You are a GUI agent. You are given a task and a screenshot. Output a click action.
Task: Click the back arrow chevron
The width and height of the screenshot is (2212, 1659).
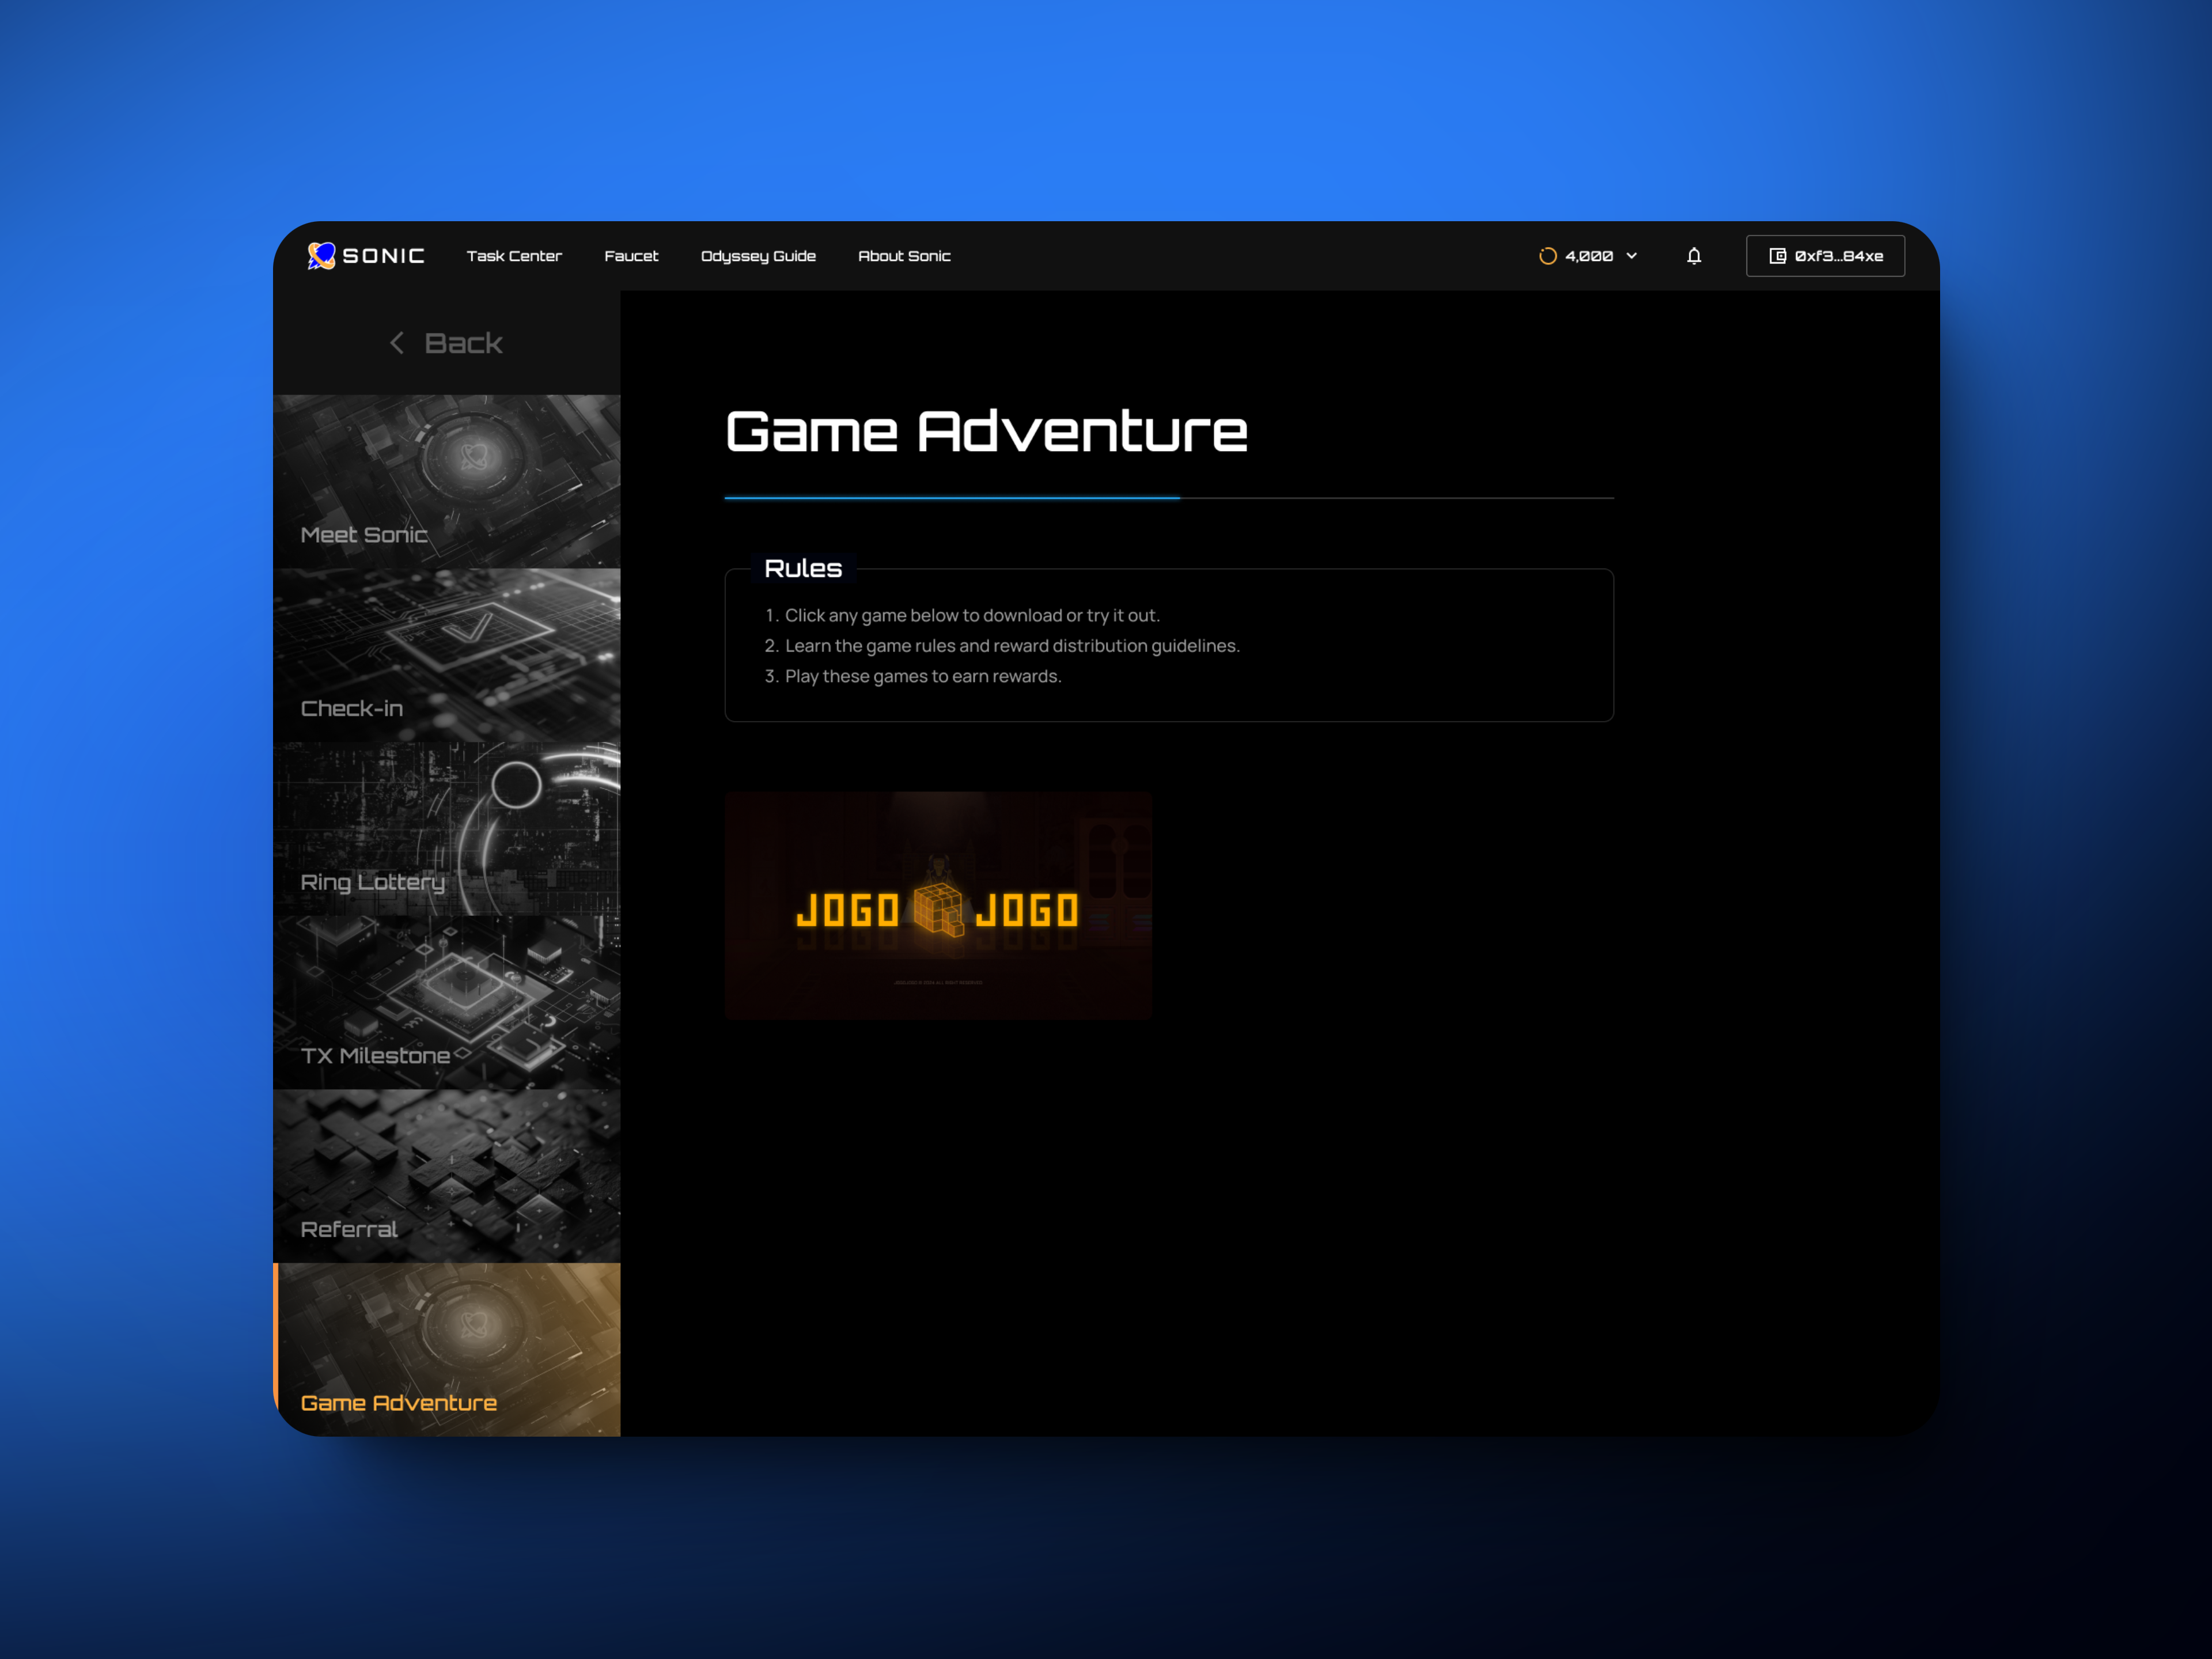click(x=397, y=343)
